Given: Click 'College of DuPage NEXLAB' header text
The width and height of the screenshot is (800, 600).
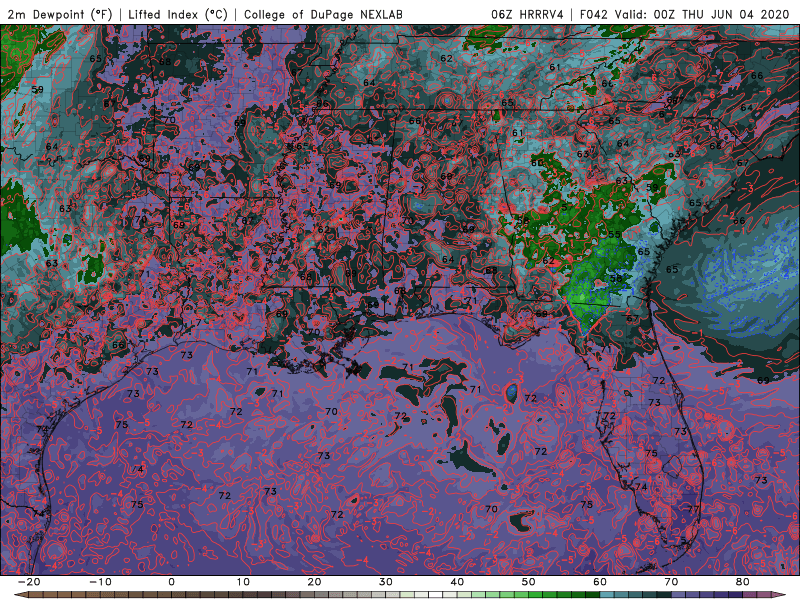Looking at the screenshot, I should tap(323, 14).
